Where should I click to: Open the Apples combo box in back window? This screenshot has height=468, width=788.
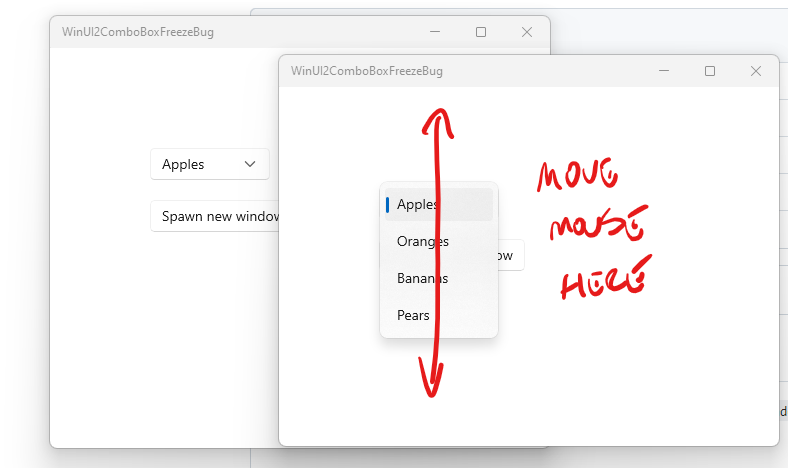[210, 164]
